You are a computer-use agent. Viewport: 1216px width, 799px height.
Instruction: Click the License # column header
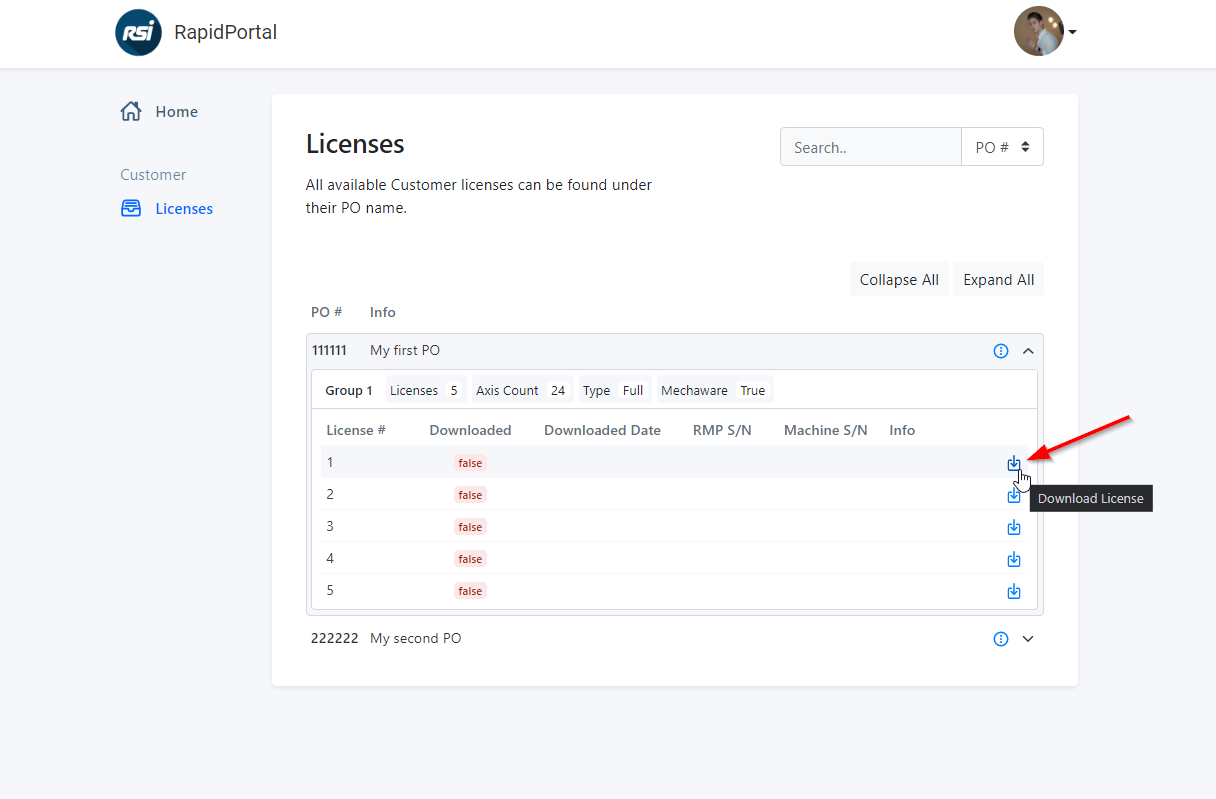(x=356, y=431)
